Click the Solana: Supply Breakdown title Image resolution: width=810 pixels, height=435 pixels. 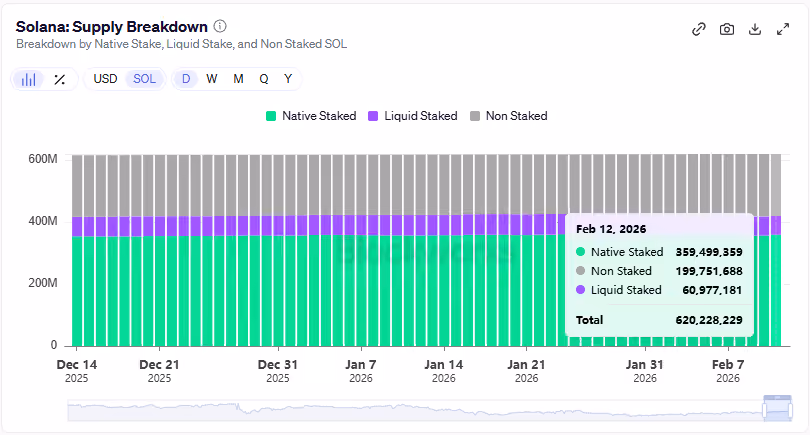[112, 26]
